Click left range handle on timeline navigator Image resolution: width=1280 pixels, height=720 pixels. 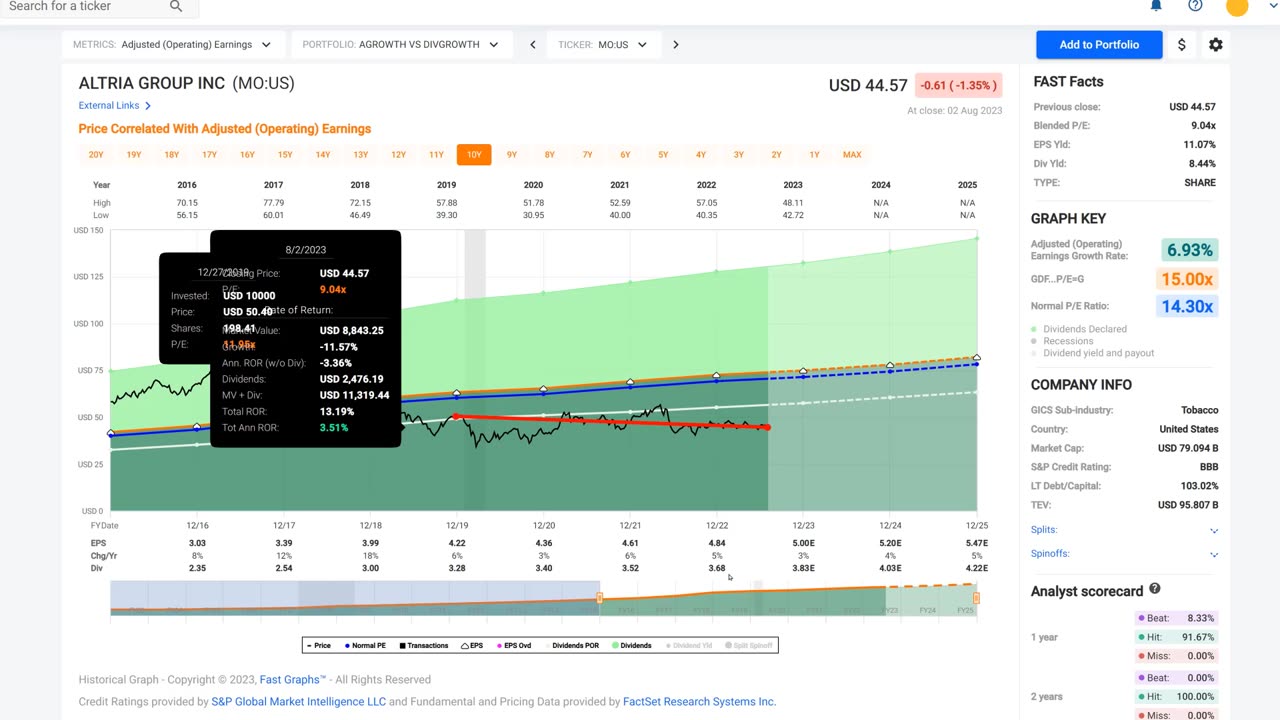tap(600, 598)
